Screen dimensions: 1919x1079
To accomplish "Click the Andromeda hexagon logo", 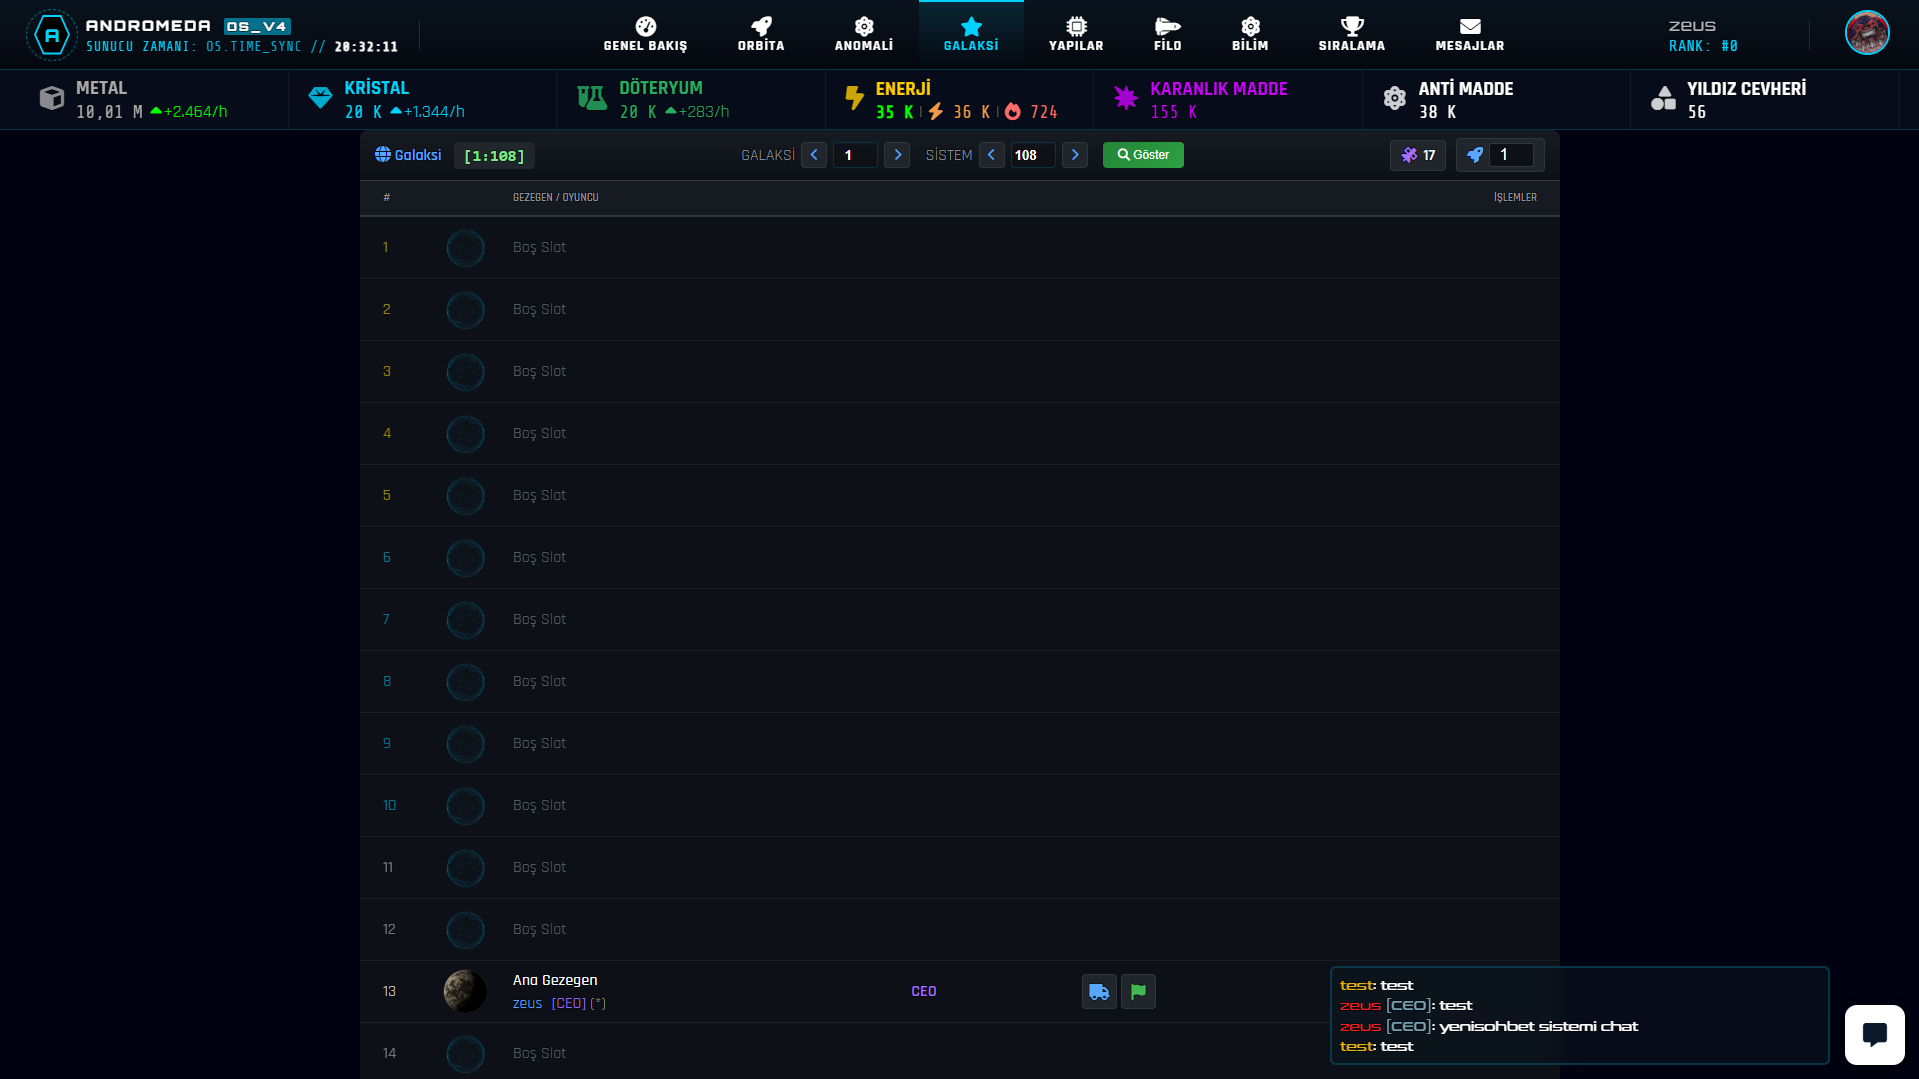I will (52, 35).
